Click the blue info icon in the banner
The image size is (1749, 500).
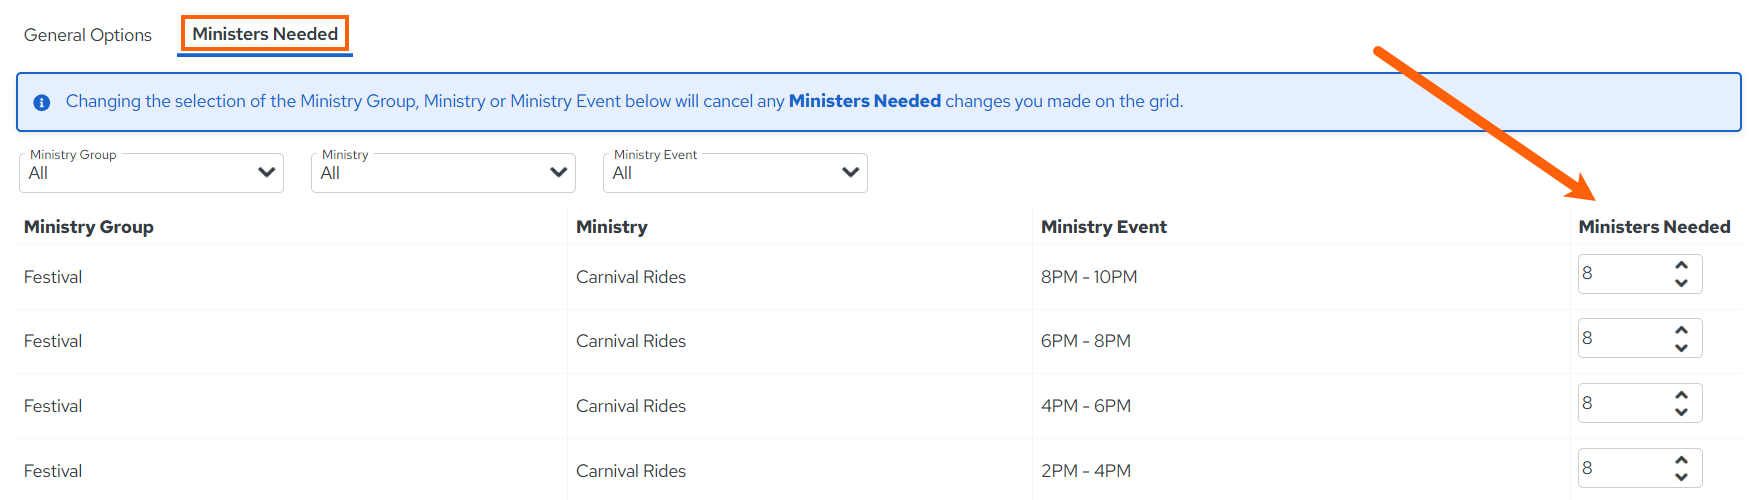pos(42,102)
